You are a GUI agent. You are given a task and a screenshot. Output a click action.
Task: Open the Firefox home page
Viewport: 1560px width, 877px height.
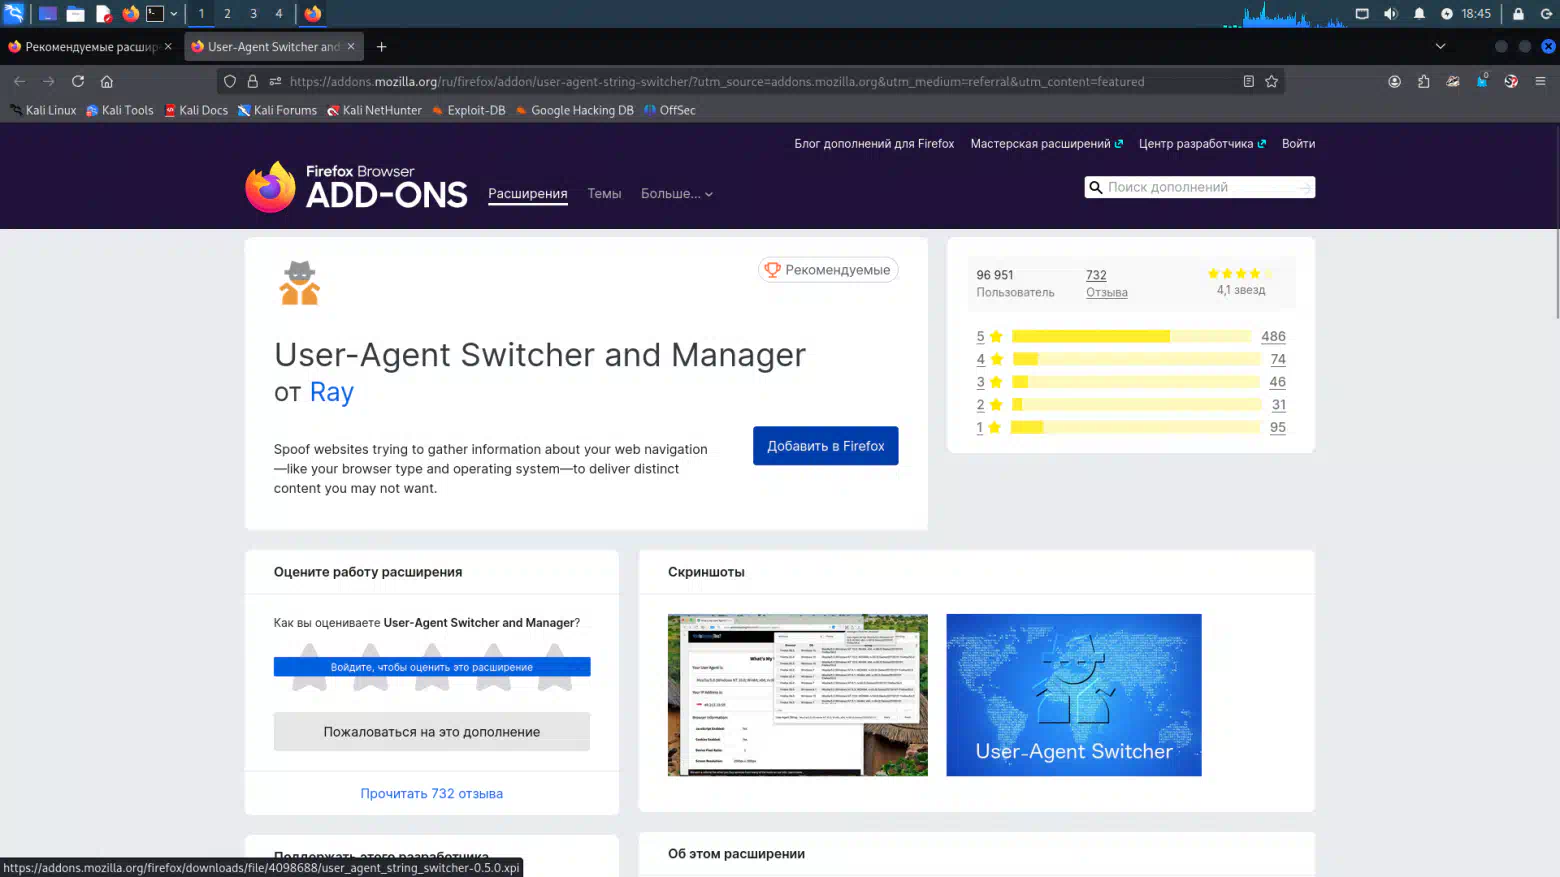(107, 81)
